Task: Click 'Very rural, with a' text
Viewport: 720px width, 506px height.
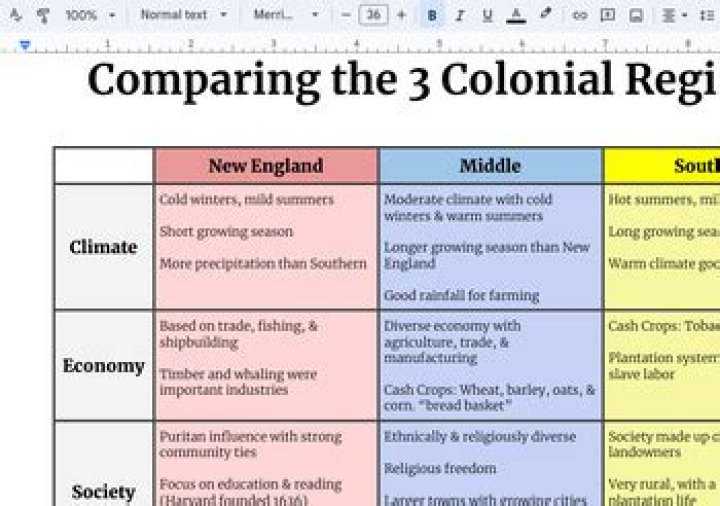Action: (x=662, y=484)
